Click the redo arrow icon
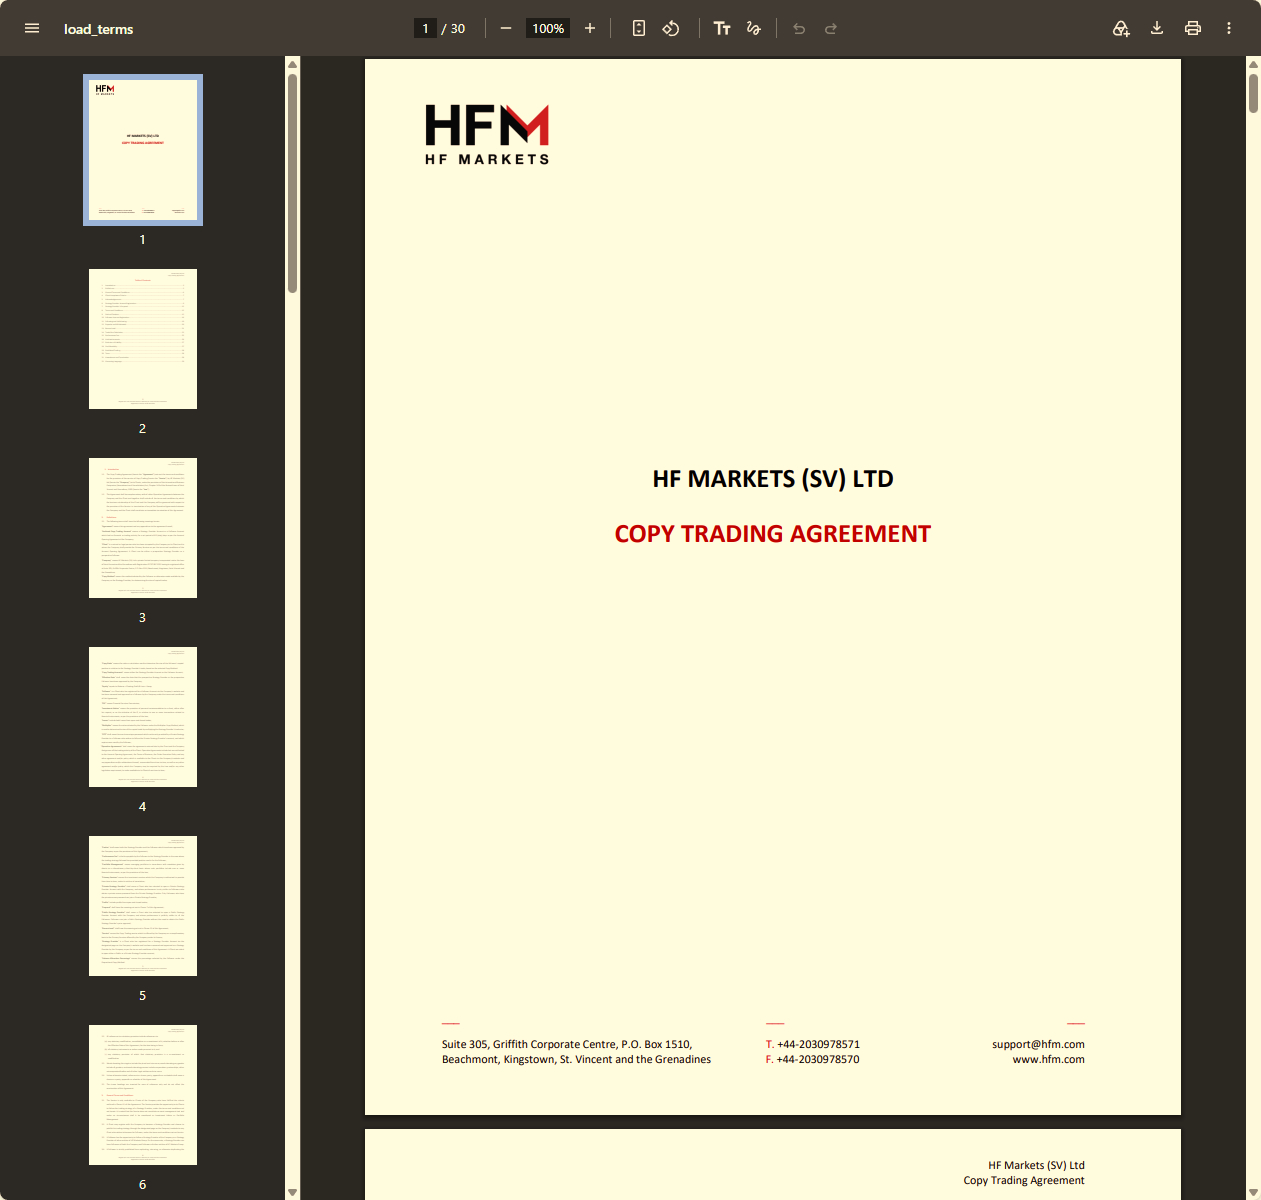Viewport: 1261px width, 1200px height. click(831, 28)
